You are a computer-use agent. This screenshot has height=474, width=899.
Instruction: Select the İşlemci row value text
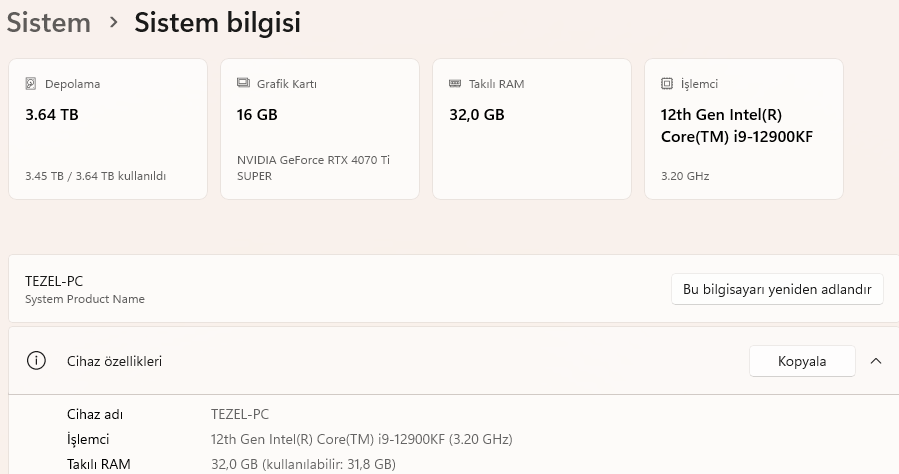tap(362, 440)
